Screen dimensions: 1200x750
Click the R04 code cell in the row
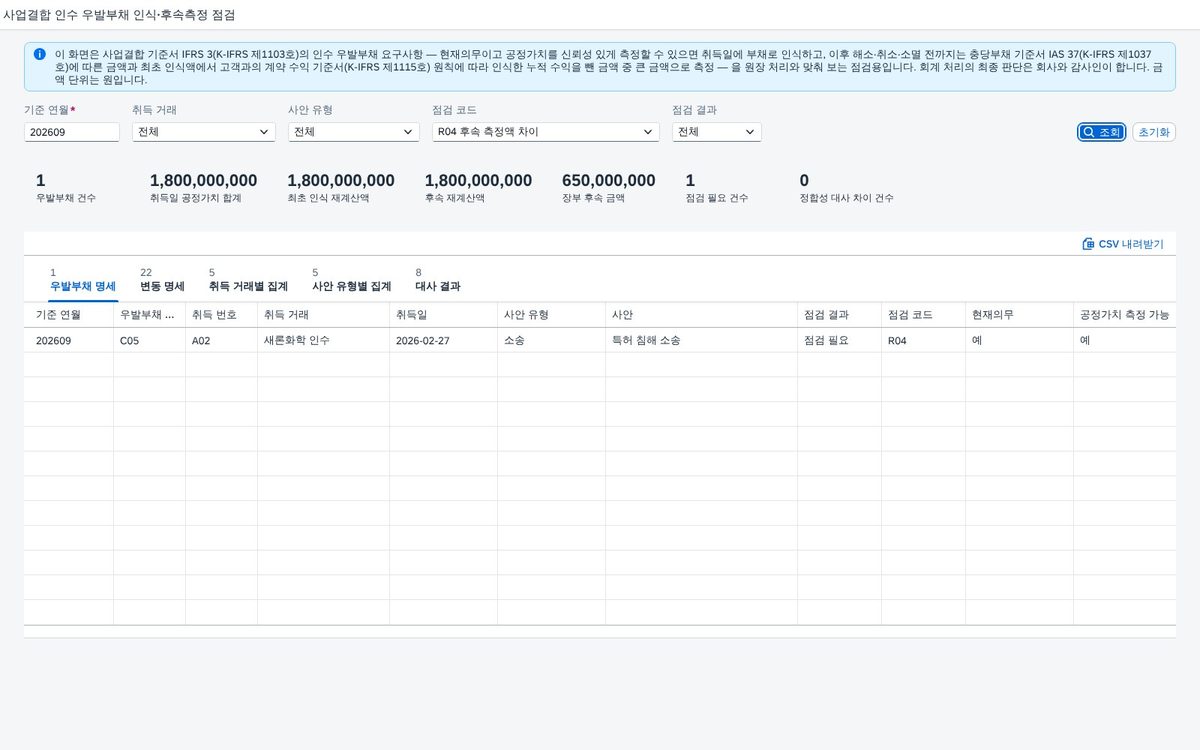(923, 340)
